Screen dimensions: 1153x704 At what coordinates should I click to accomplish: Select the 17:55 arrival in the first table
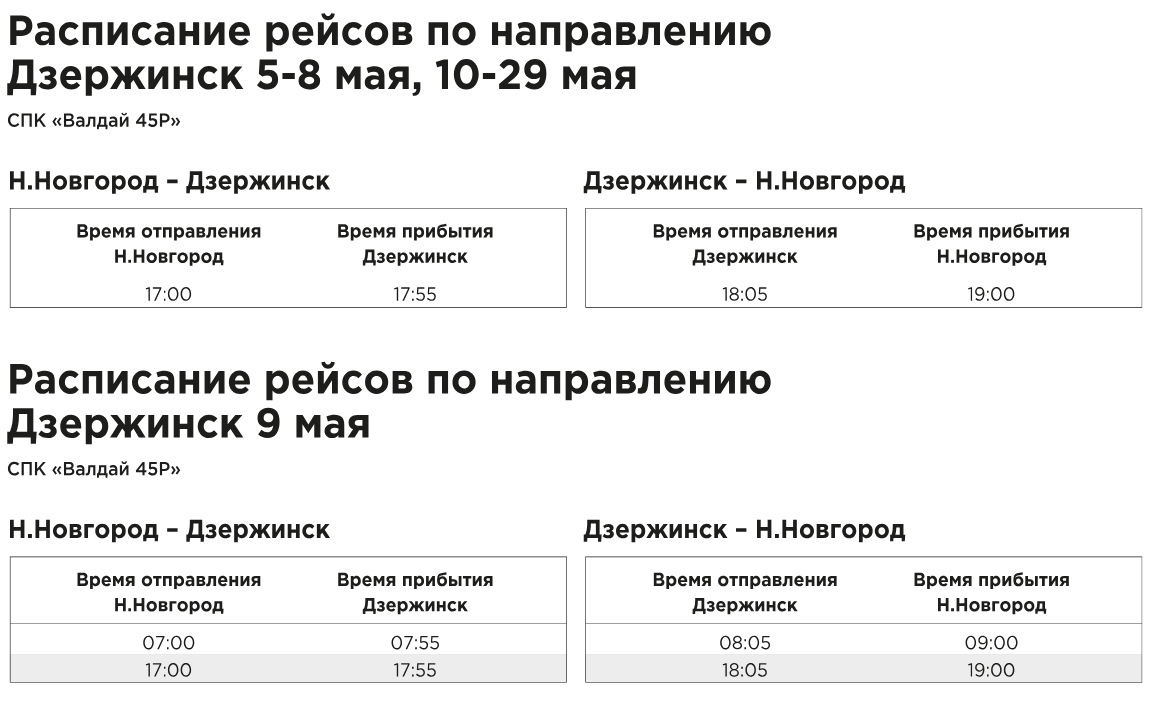click(x=415, y=294)
